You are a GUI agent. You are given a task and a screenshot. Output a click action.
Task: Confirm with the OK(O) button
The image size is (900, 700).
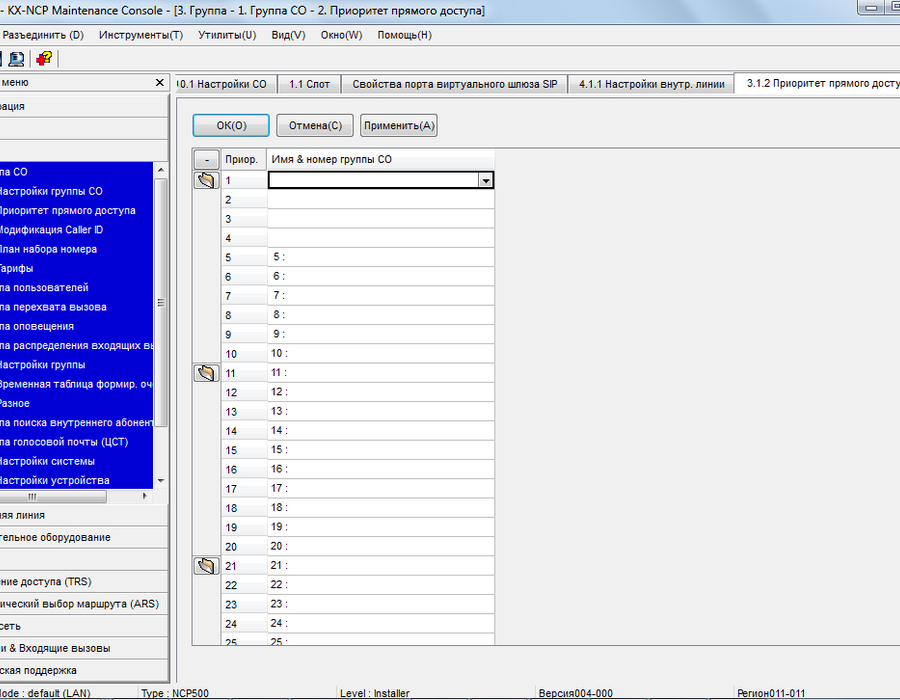231,126
